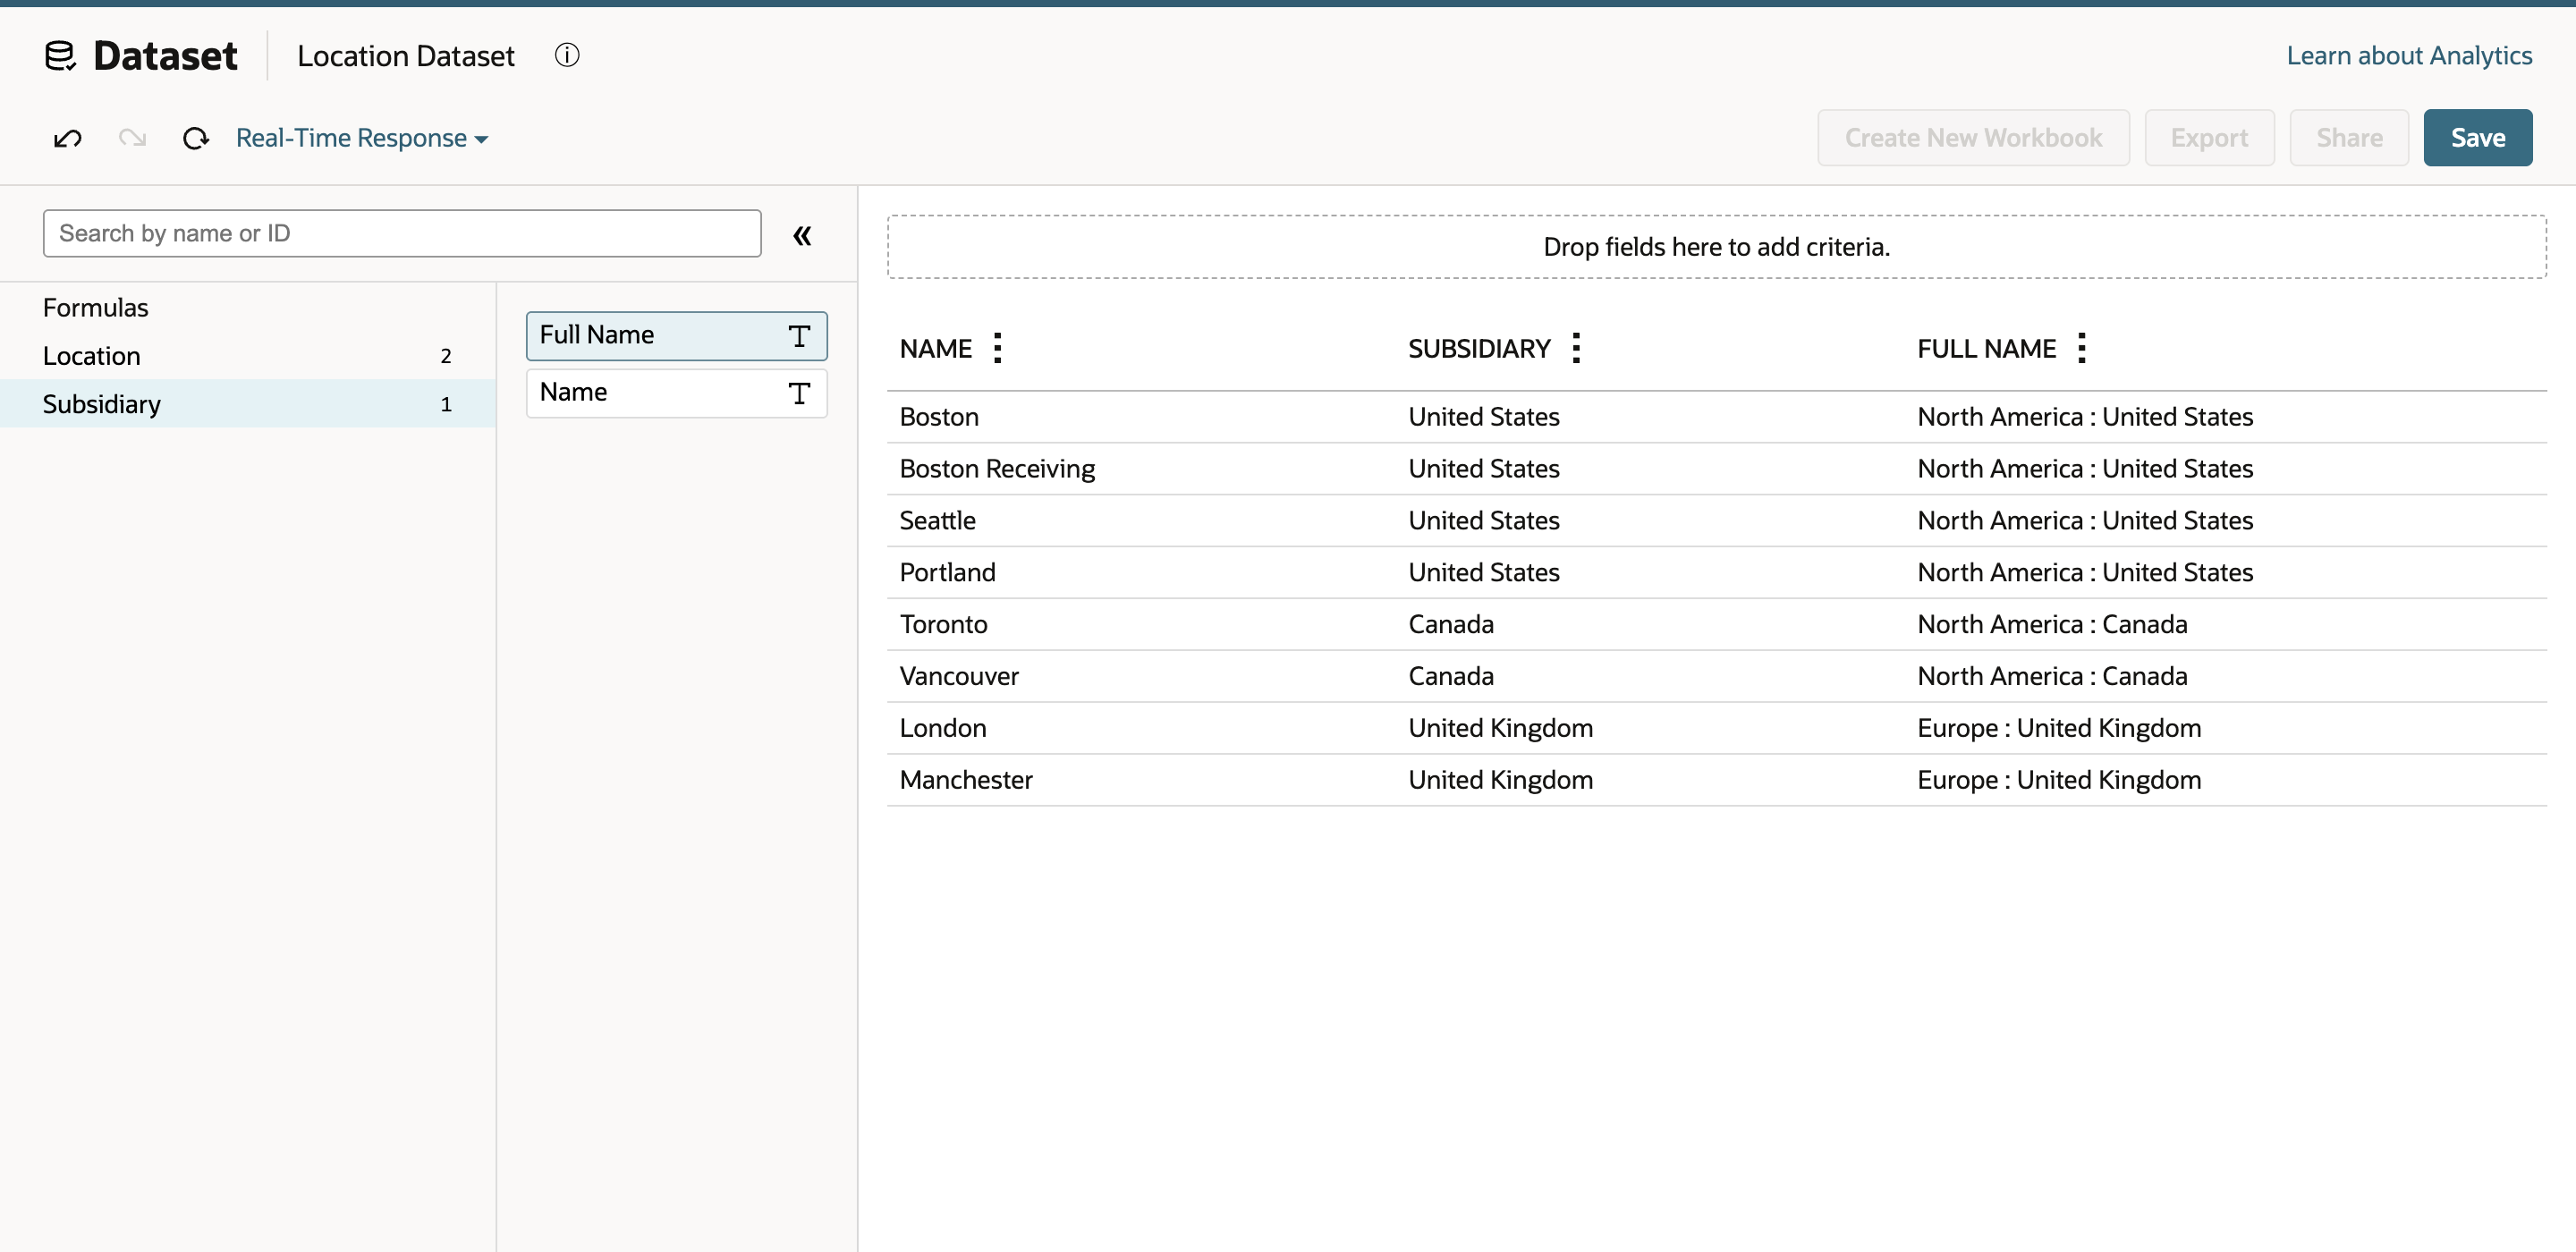Click the Create New Workbook button

tap(1973, 138)
